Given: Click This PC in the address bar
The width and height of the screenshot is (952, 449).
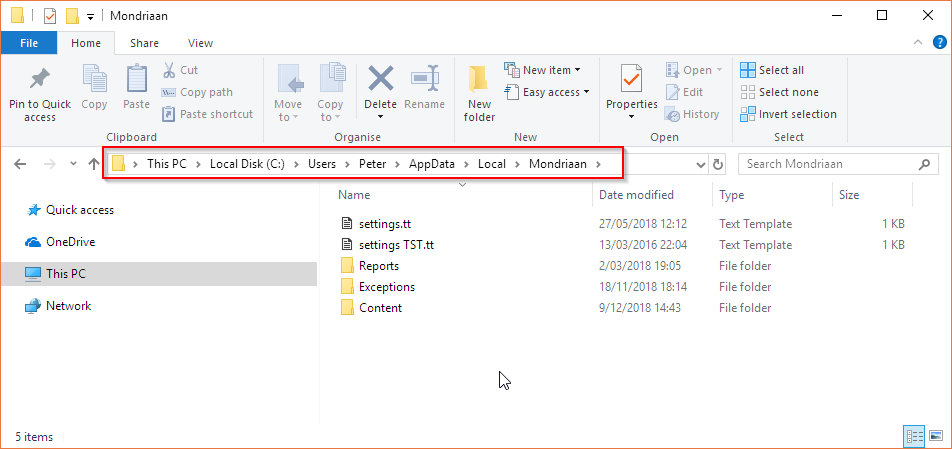Looking at the screenshot, I should pyautogui.click(x=167, y=164).
